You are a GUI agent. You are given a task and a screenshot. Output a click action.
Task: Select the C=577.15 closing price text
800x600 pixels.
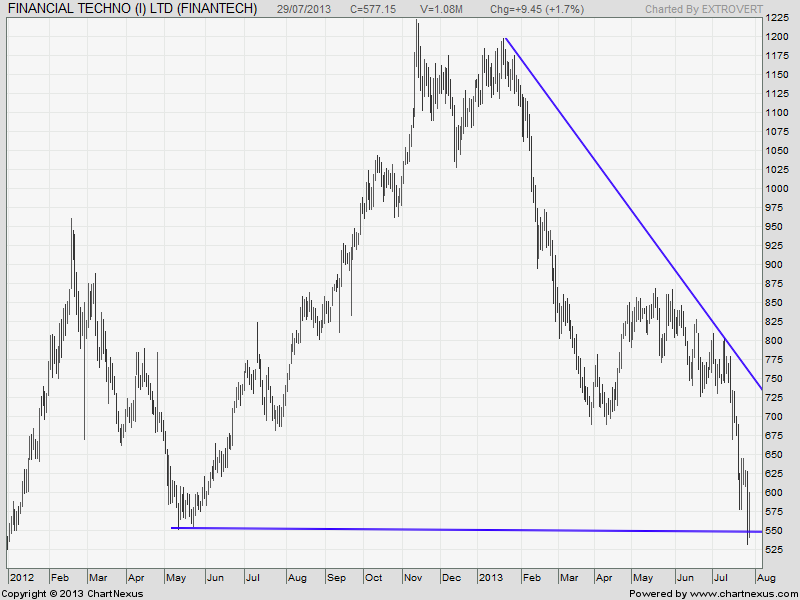pos(381,9)
